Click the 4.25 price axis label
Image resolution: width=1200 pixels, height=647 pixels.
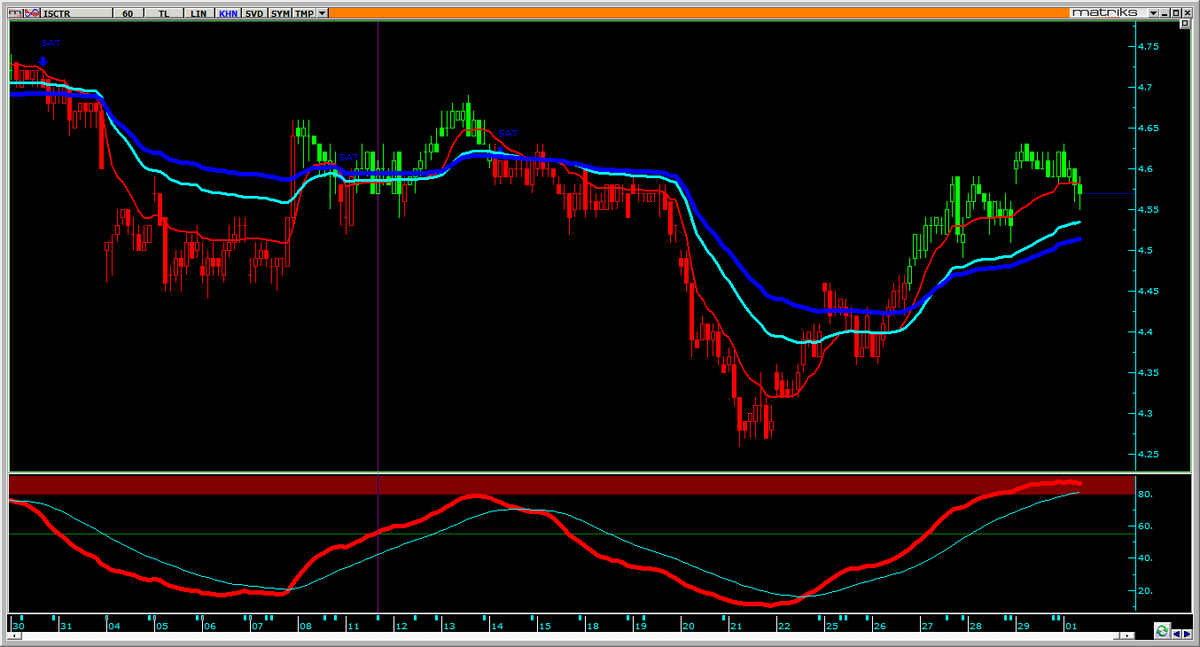[1149, 454]
